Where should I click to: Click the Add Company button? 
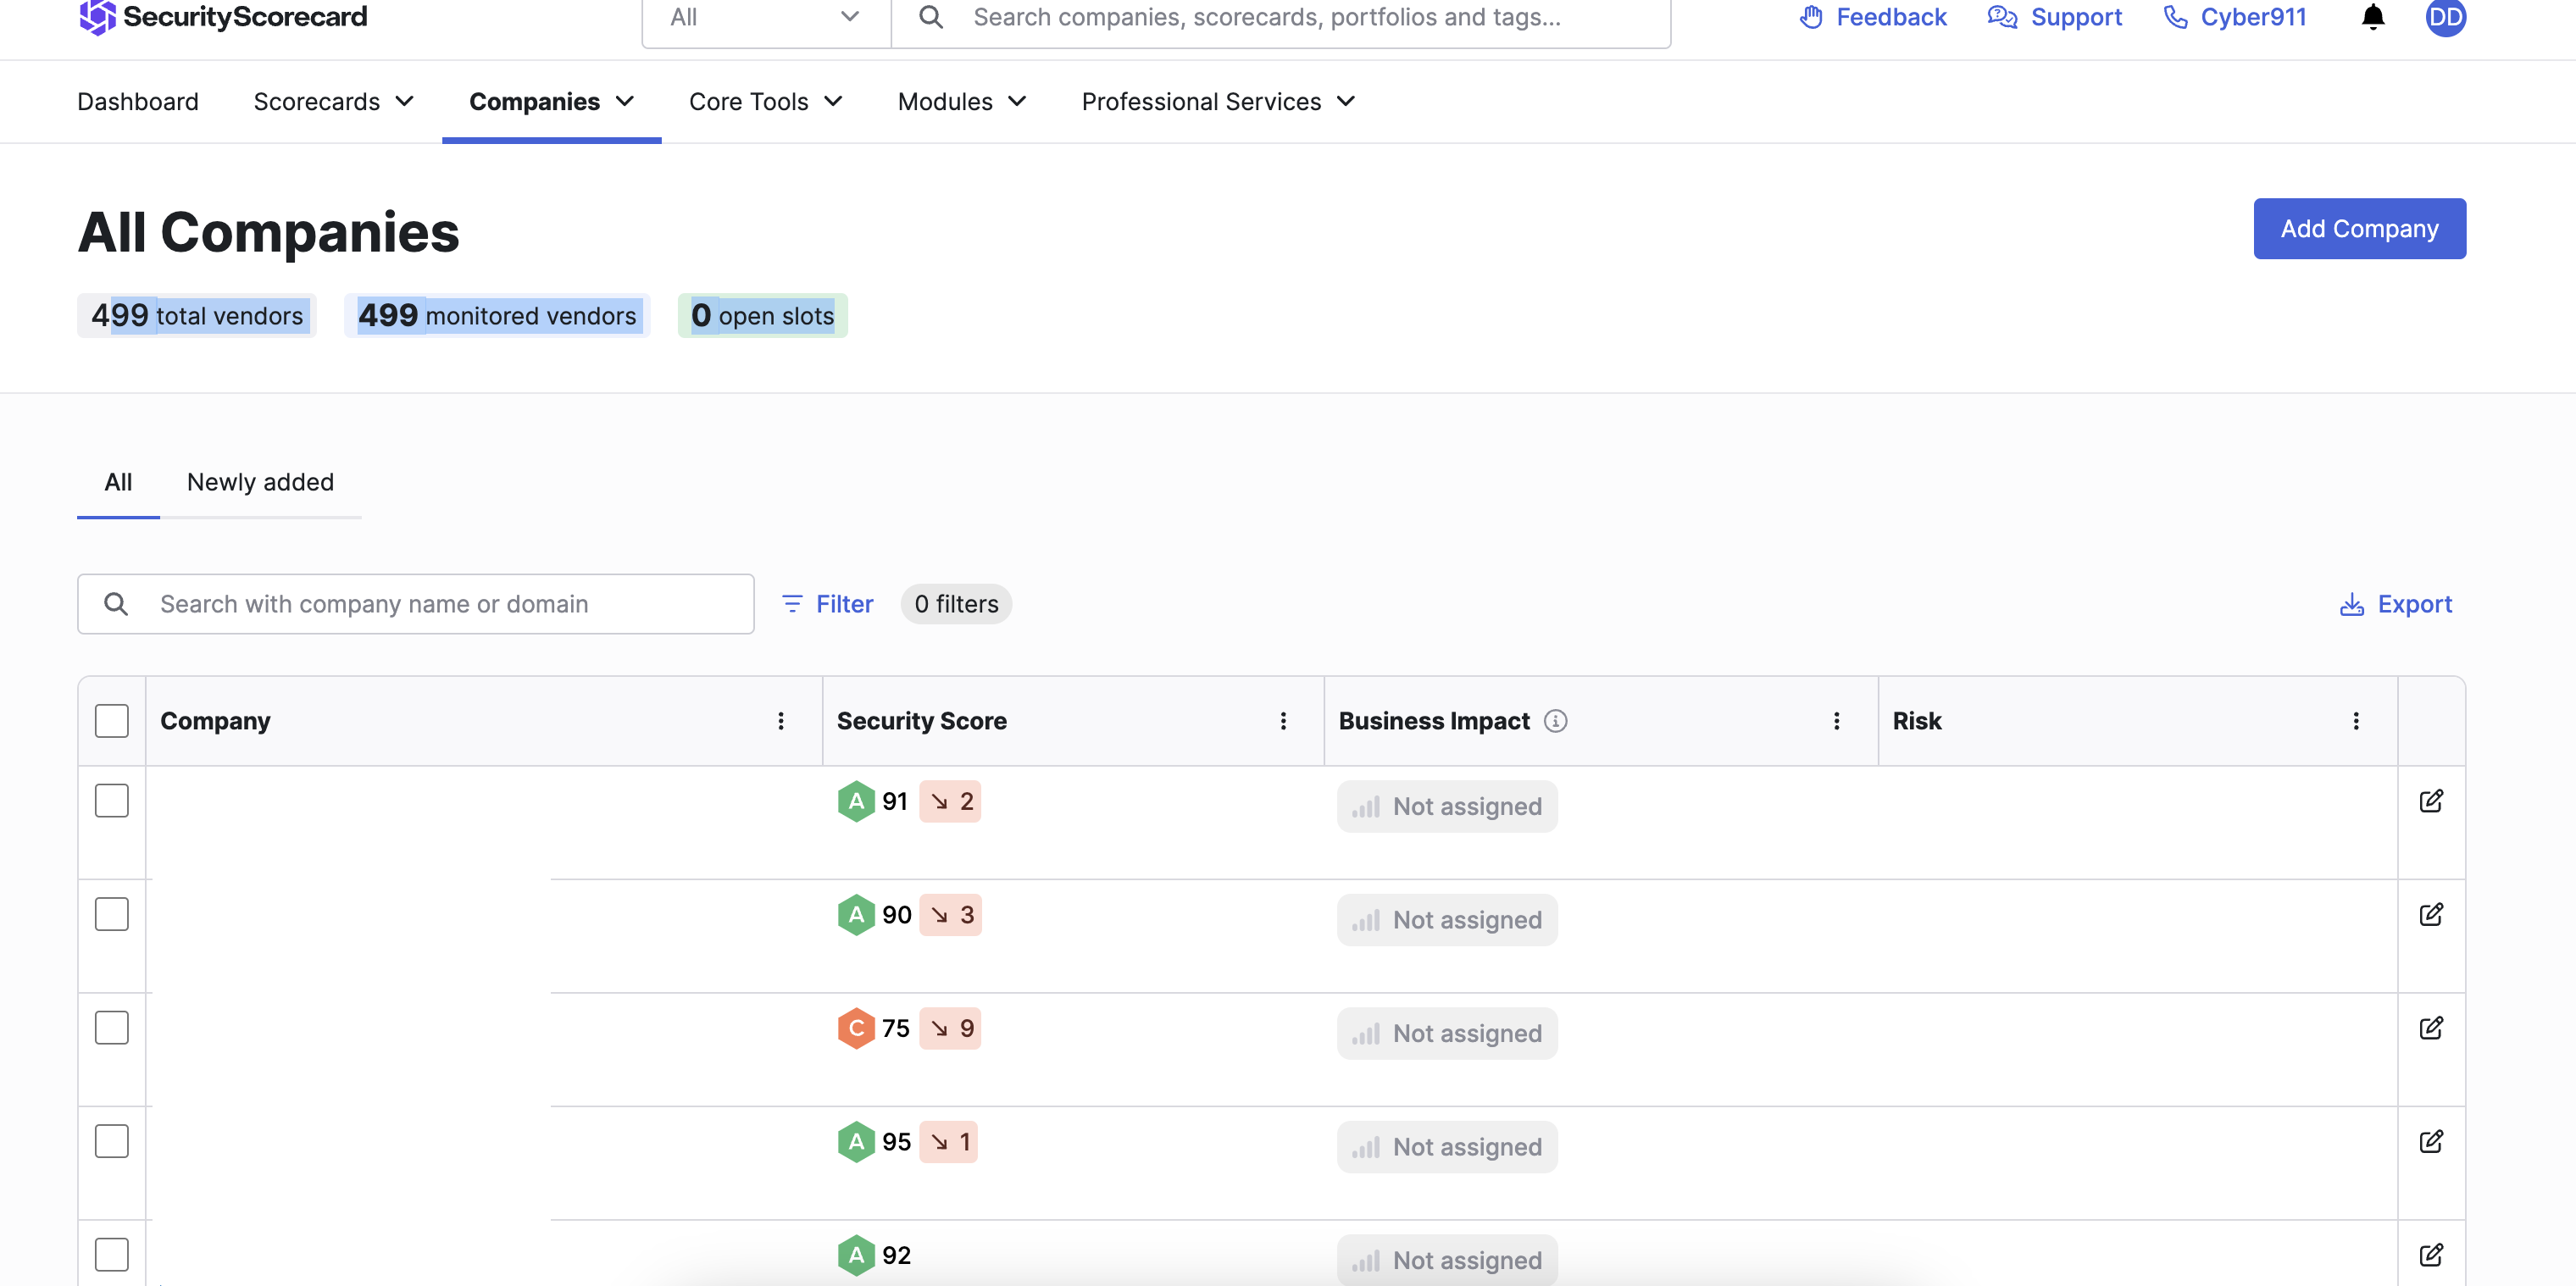[2359, 229]
